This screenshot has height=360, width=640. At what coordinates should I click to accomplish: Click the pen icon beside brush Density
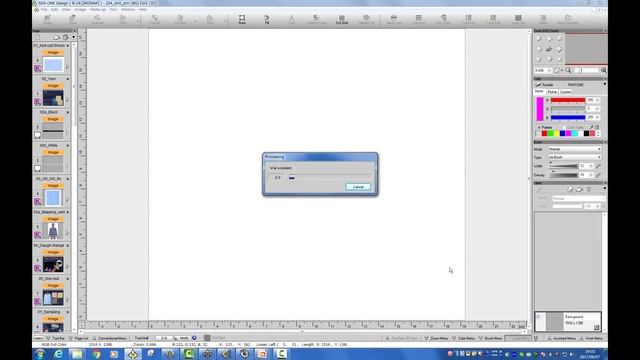(x=598, y=175)
